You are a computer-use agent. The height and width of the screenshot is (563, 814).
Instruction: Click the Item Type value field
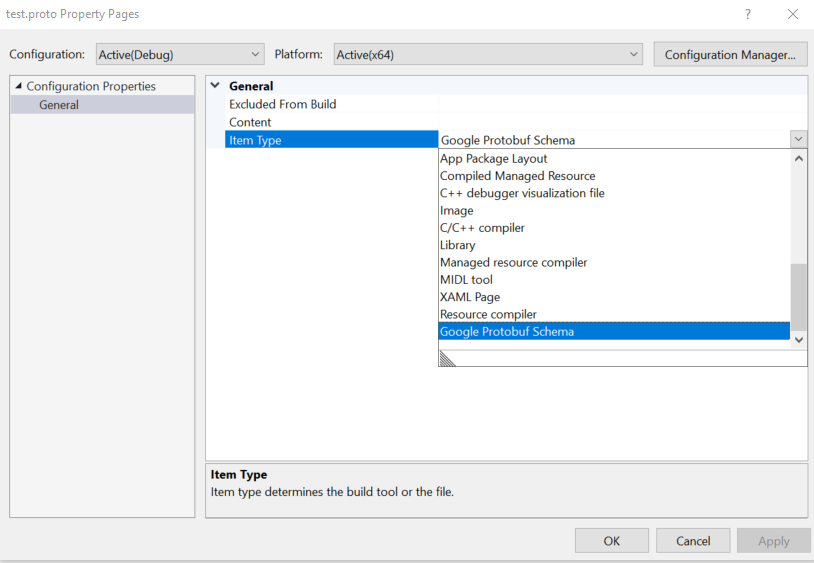615,140
